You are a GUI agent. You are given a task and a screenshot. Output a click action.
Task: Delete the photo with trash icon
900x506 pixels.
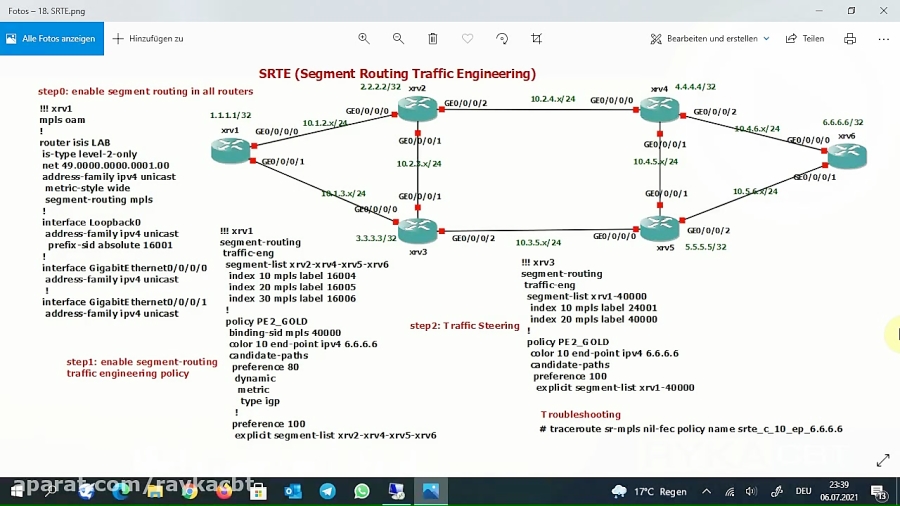tap(433, 38)
